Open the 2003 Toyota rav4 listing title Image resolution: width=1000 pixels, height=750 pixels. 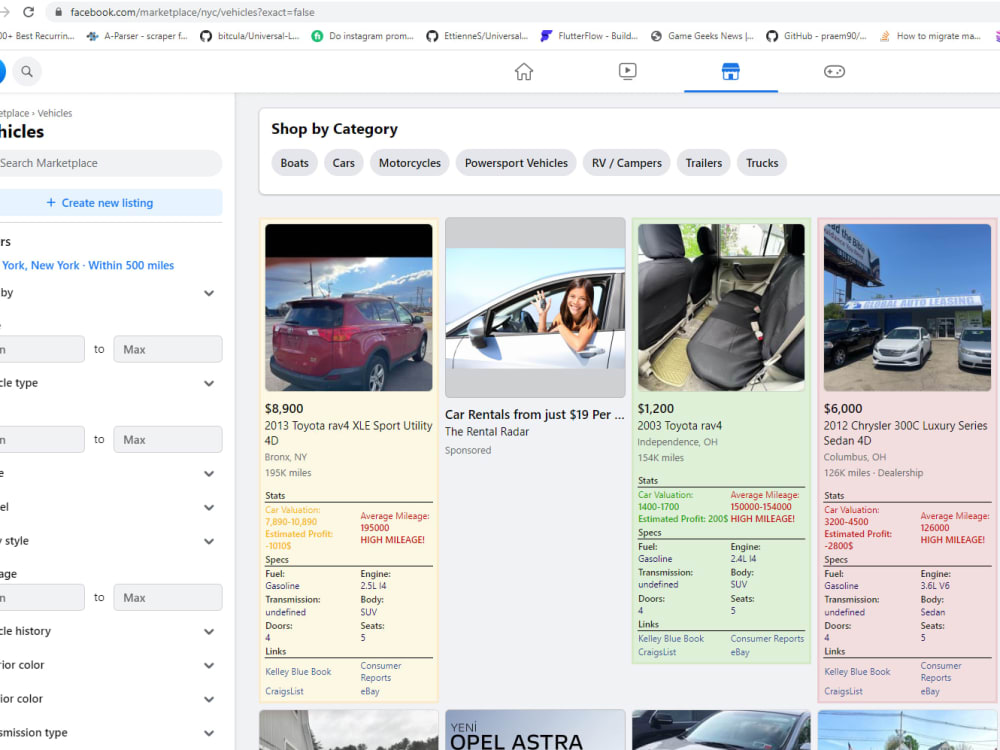[x=680, y=425]
